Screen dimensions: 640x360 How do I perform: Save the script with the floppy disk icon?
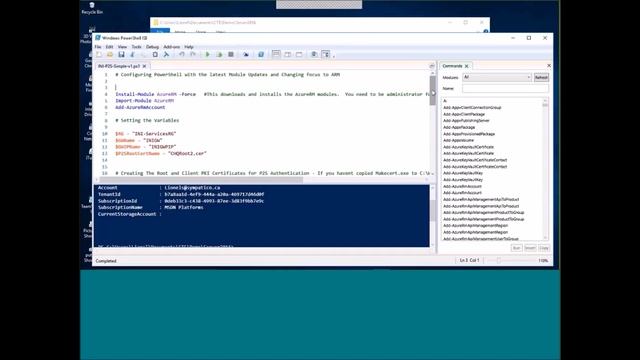[x=121, y=54]
